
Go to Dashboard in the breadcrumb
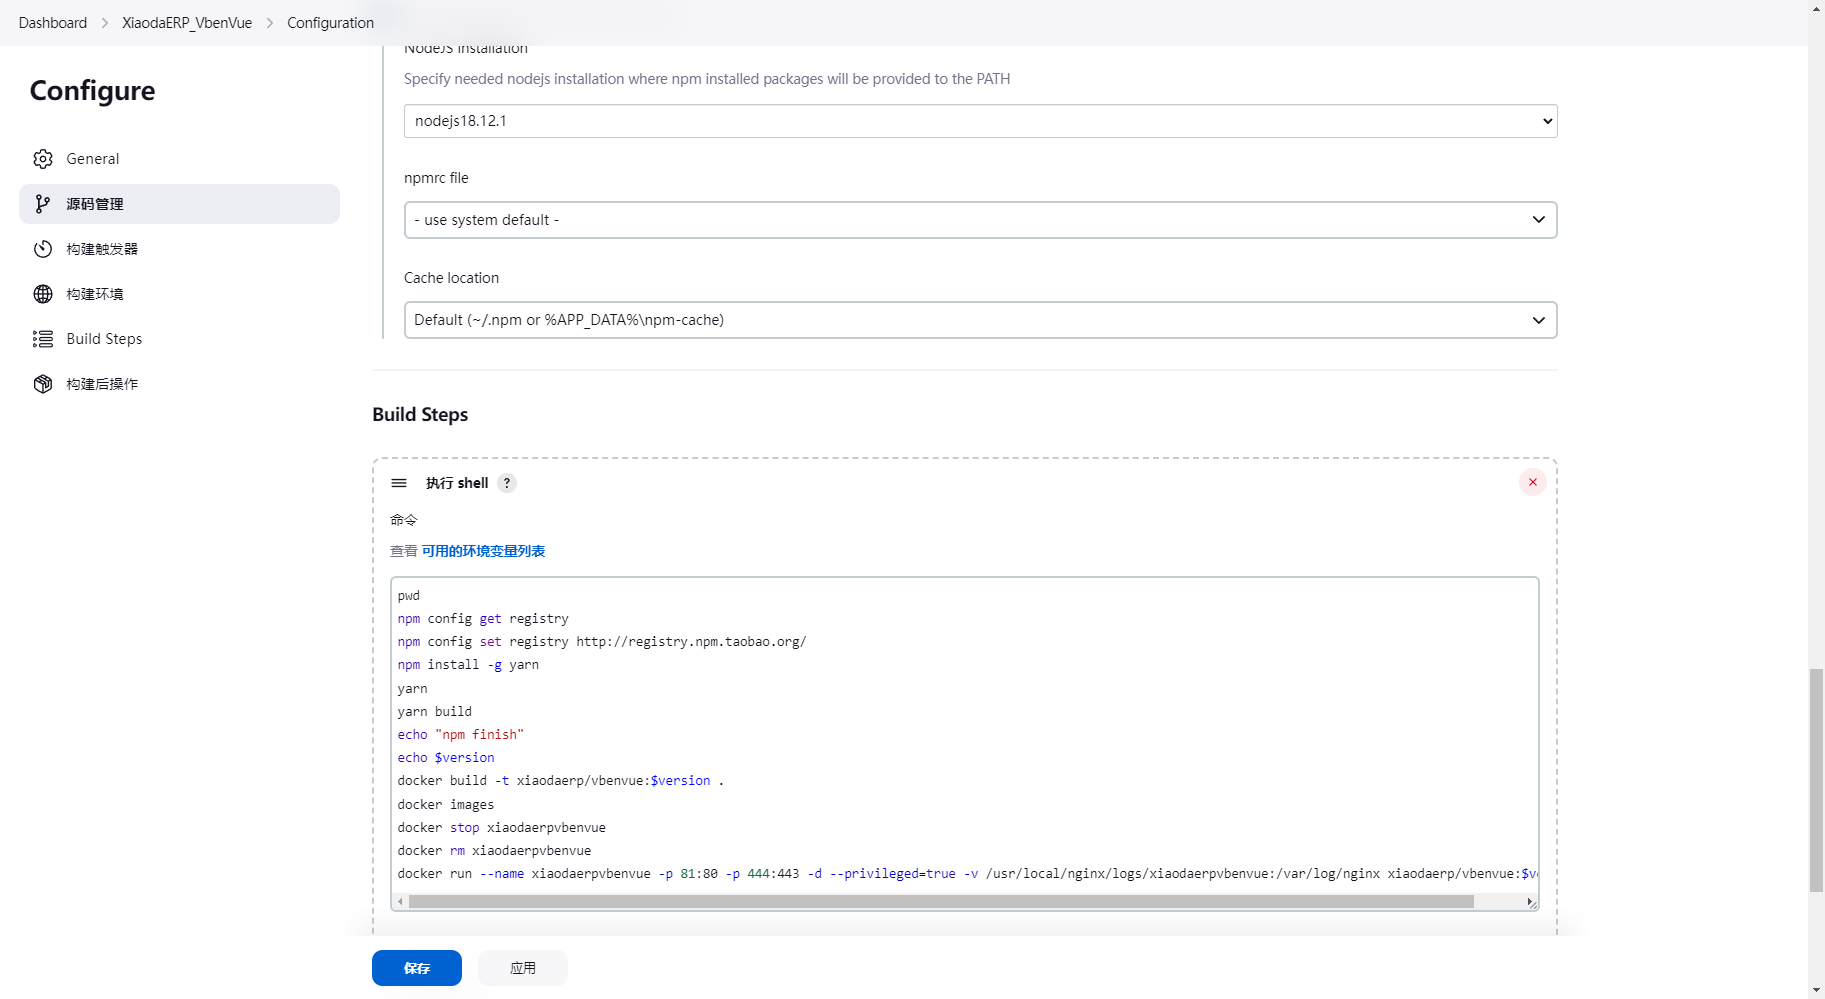(x=53, y=23)
